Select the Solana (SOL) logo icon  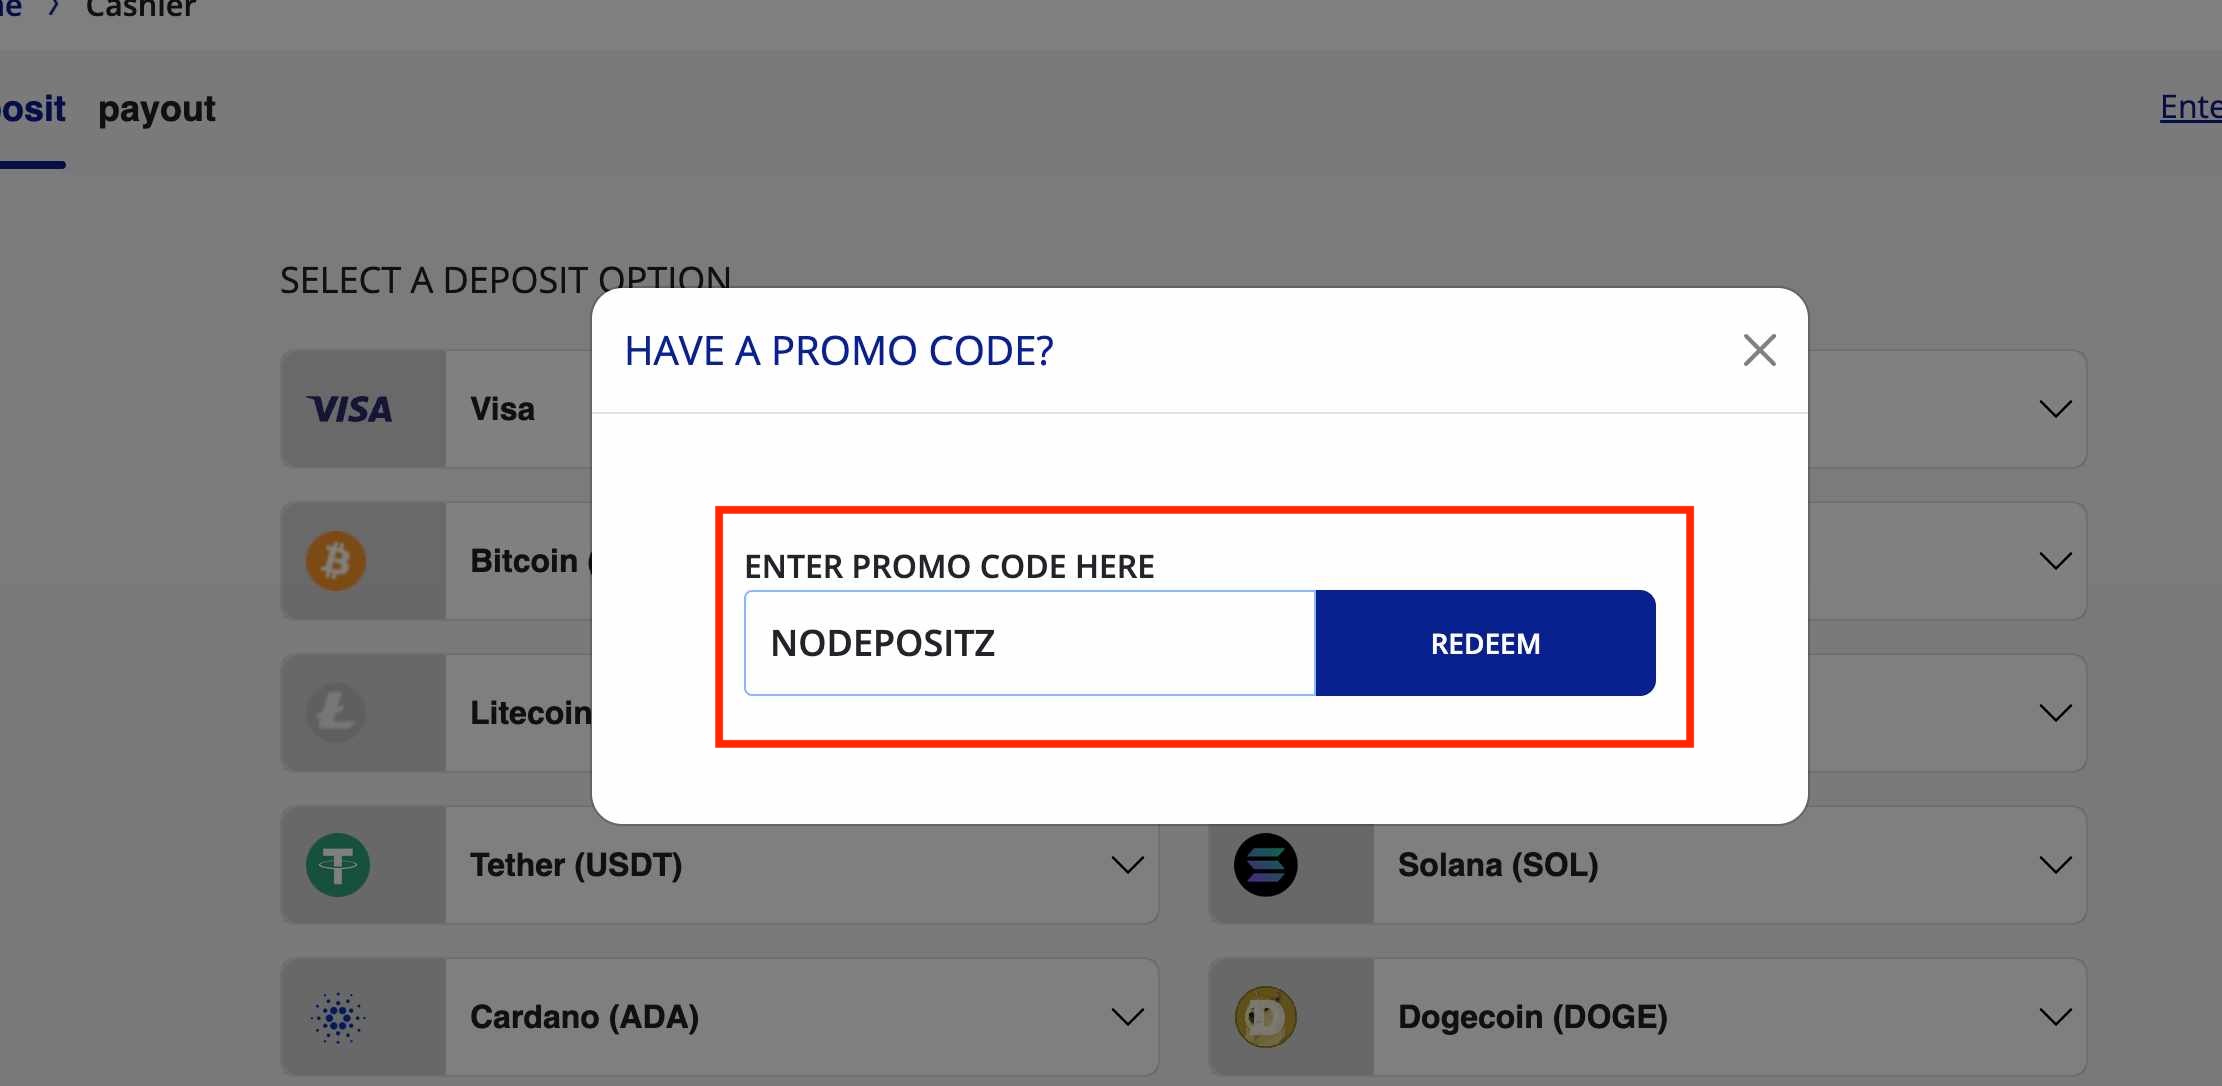[x=1265, y=864]
